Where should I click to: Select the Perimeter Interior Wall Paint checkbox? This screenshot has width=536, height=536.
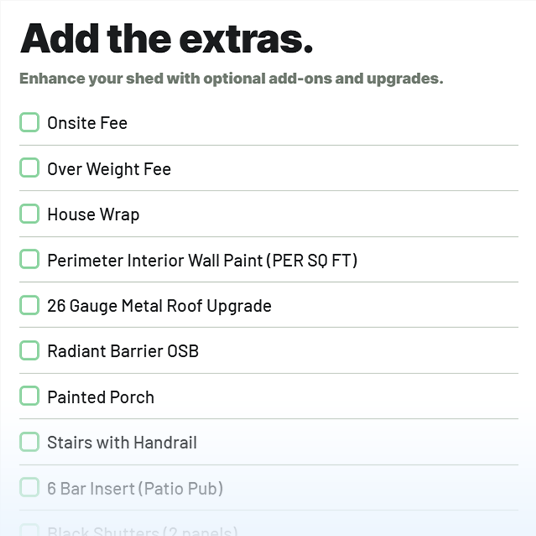coord(29,259)
